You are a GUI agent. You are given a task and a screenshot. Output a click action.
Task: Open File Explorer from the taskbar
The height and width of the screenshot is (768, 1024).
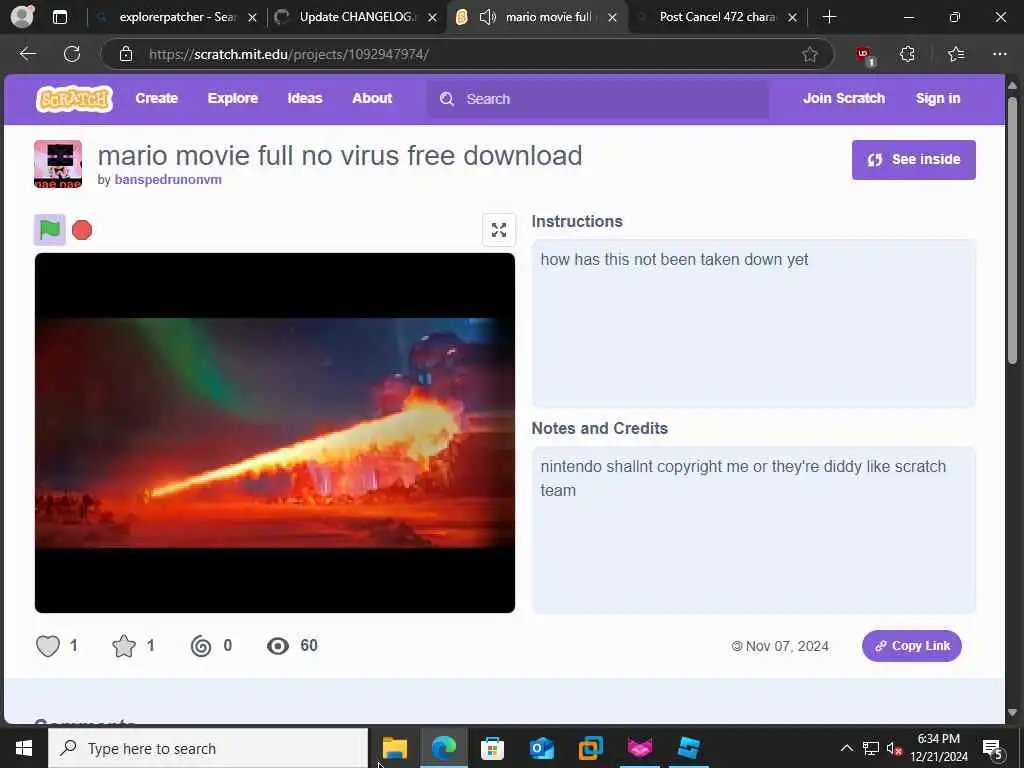394,748
